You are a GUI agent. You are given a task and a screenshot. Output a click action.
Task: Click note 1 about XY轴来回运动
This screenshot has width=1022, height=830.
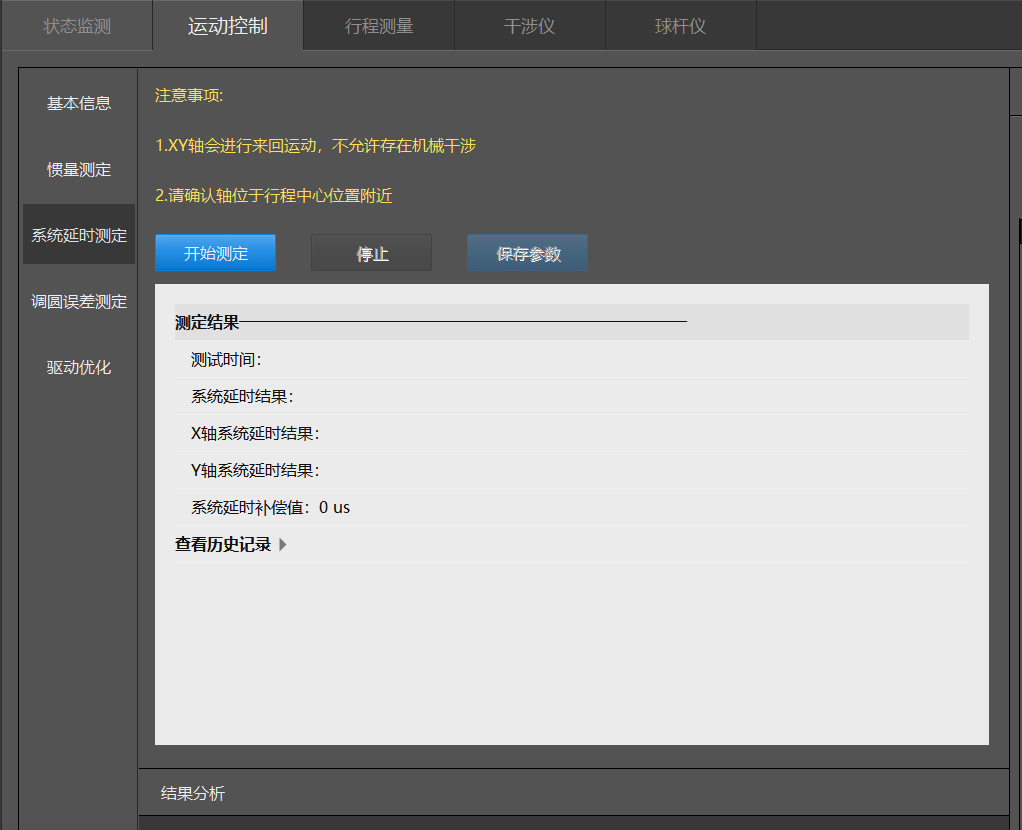[315, 145]
